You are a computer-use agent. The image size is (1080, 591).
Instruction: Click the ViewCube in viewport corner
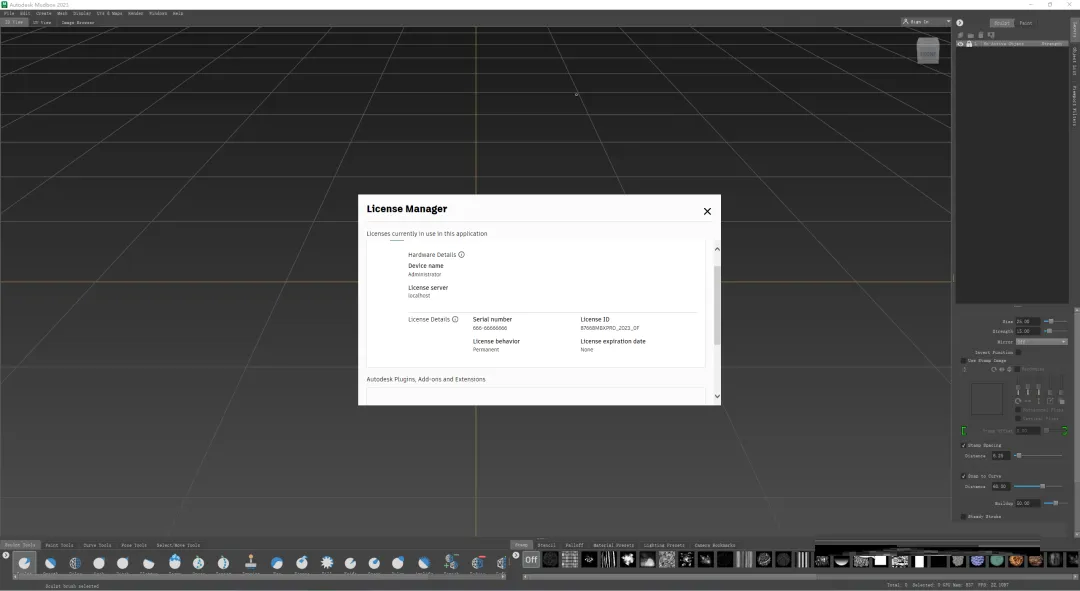pyautogui.click(x=928, y=51)
